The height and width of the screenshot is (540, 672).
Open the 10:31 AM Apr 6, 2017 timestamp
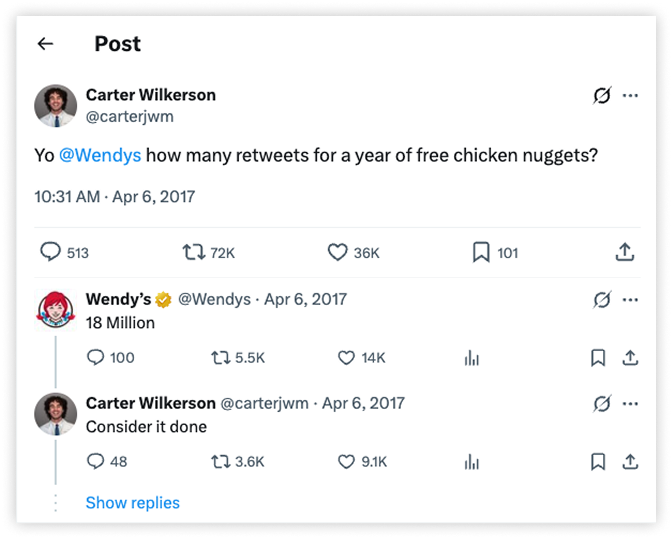[114, 196]
